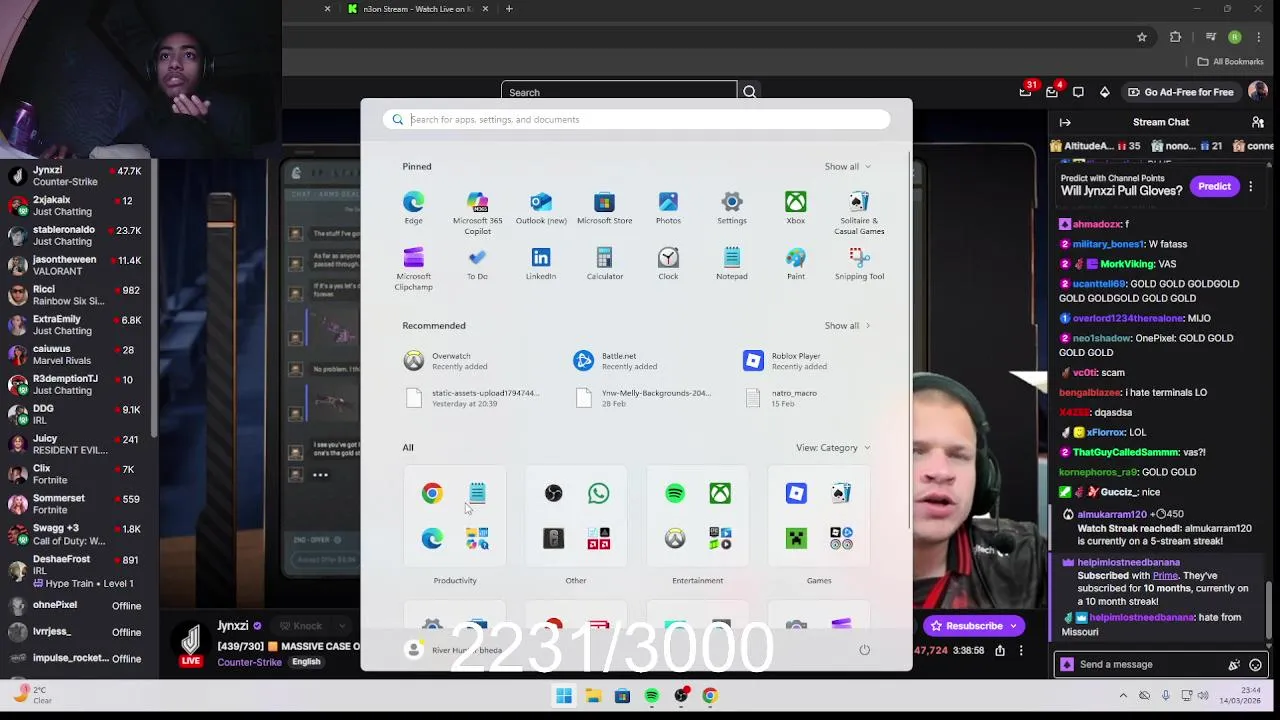1280x720 pixels.
Task: Open the Calculator app
Action: click(x=604, y=264)
